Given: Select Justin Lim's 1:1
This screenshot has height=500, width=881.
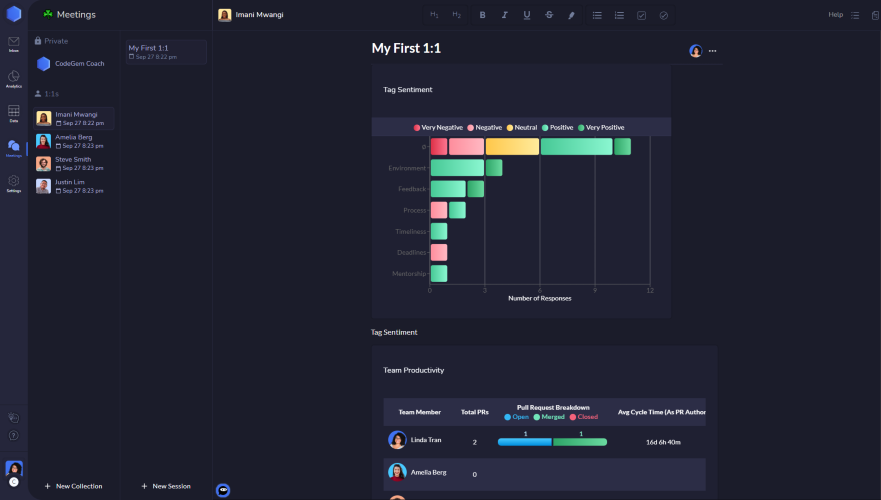Looking at the screenshot, I should click(74, 186).
